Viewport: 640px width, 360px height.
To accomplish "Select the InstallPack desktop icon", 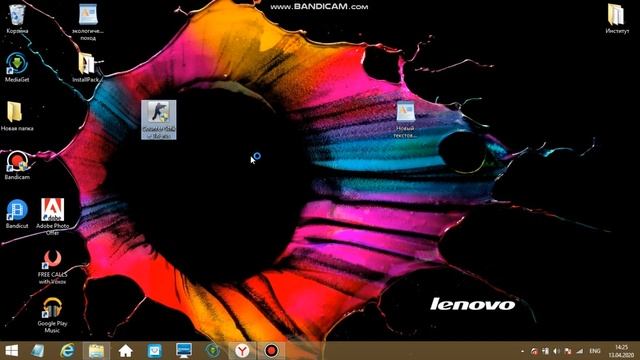I will [87, 67].
